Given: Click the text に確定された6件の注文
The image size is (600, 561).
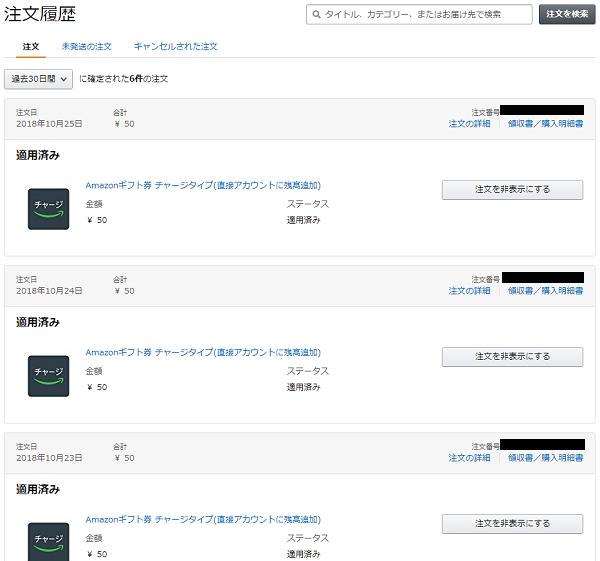Looking at the screenshot, I should pyautogui.click(x=124, y=79).
